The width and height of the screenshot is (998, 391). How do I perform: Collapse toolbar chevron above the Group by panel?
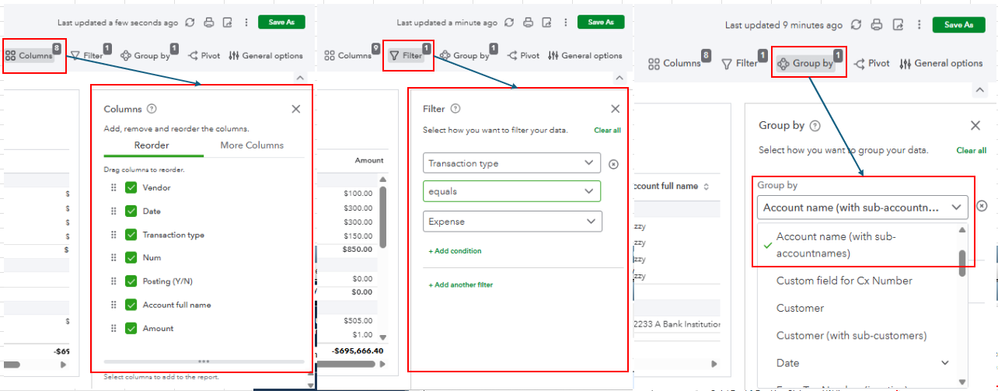coord(980,90)
